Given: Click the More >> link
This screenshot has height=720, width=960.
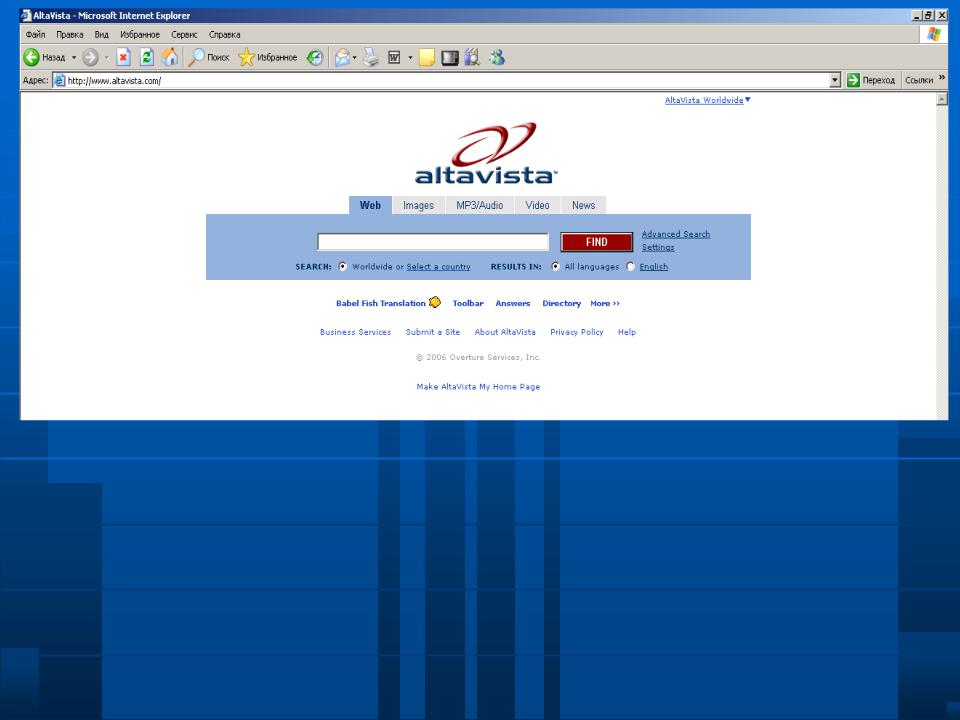Looking at the screenshot, I should (x=605, y=303).
